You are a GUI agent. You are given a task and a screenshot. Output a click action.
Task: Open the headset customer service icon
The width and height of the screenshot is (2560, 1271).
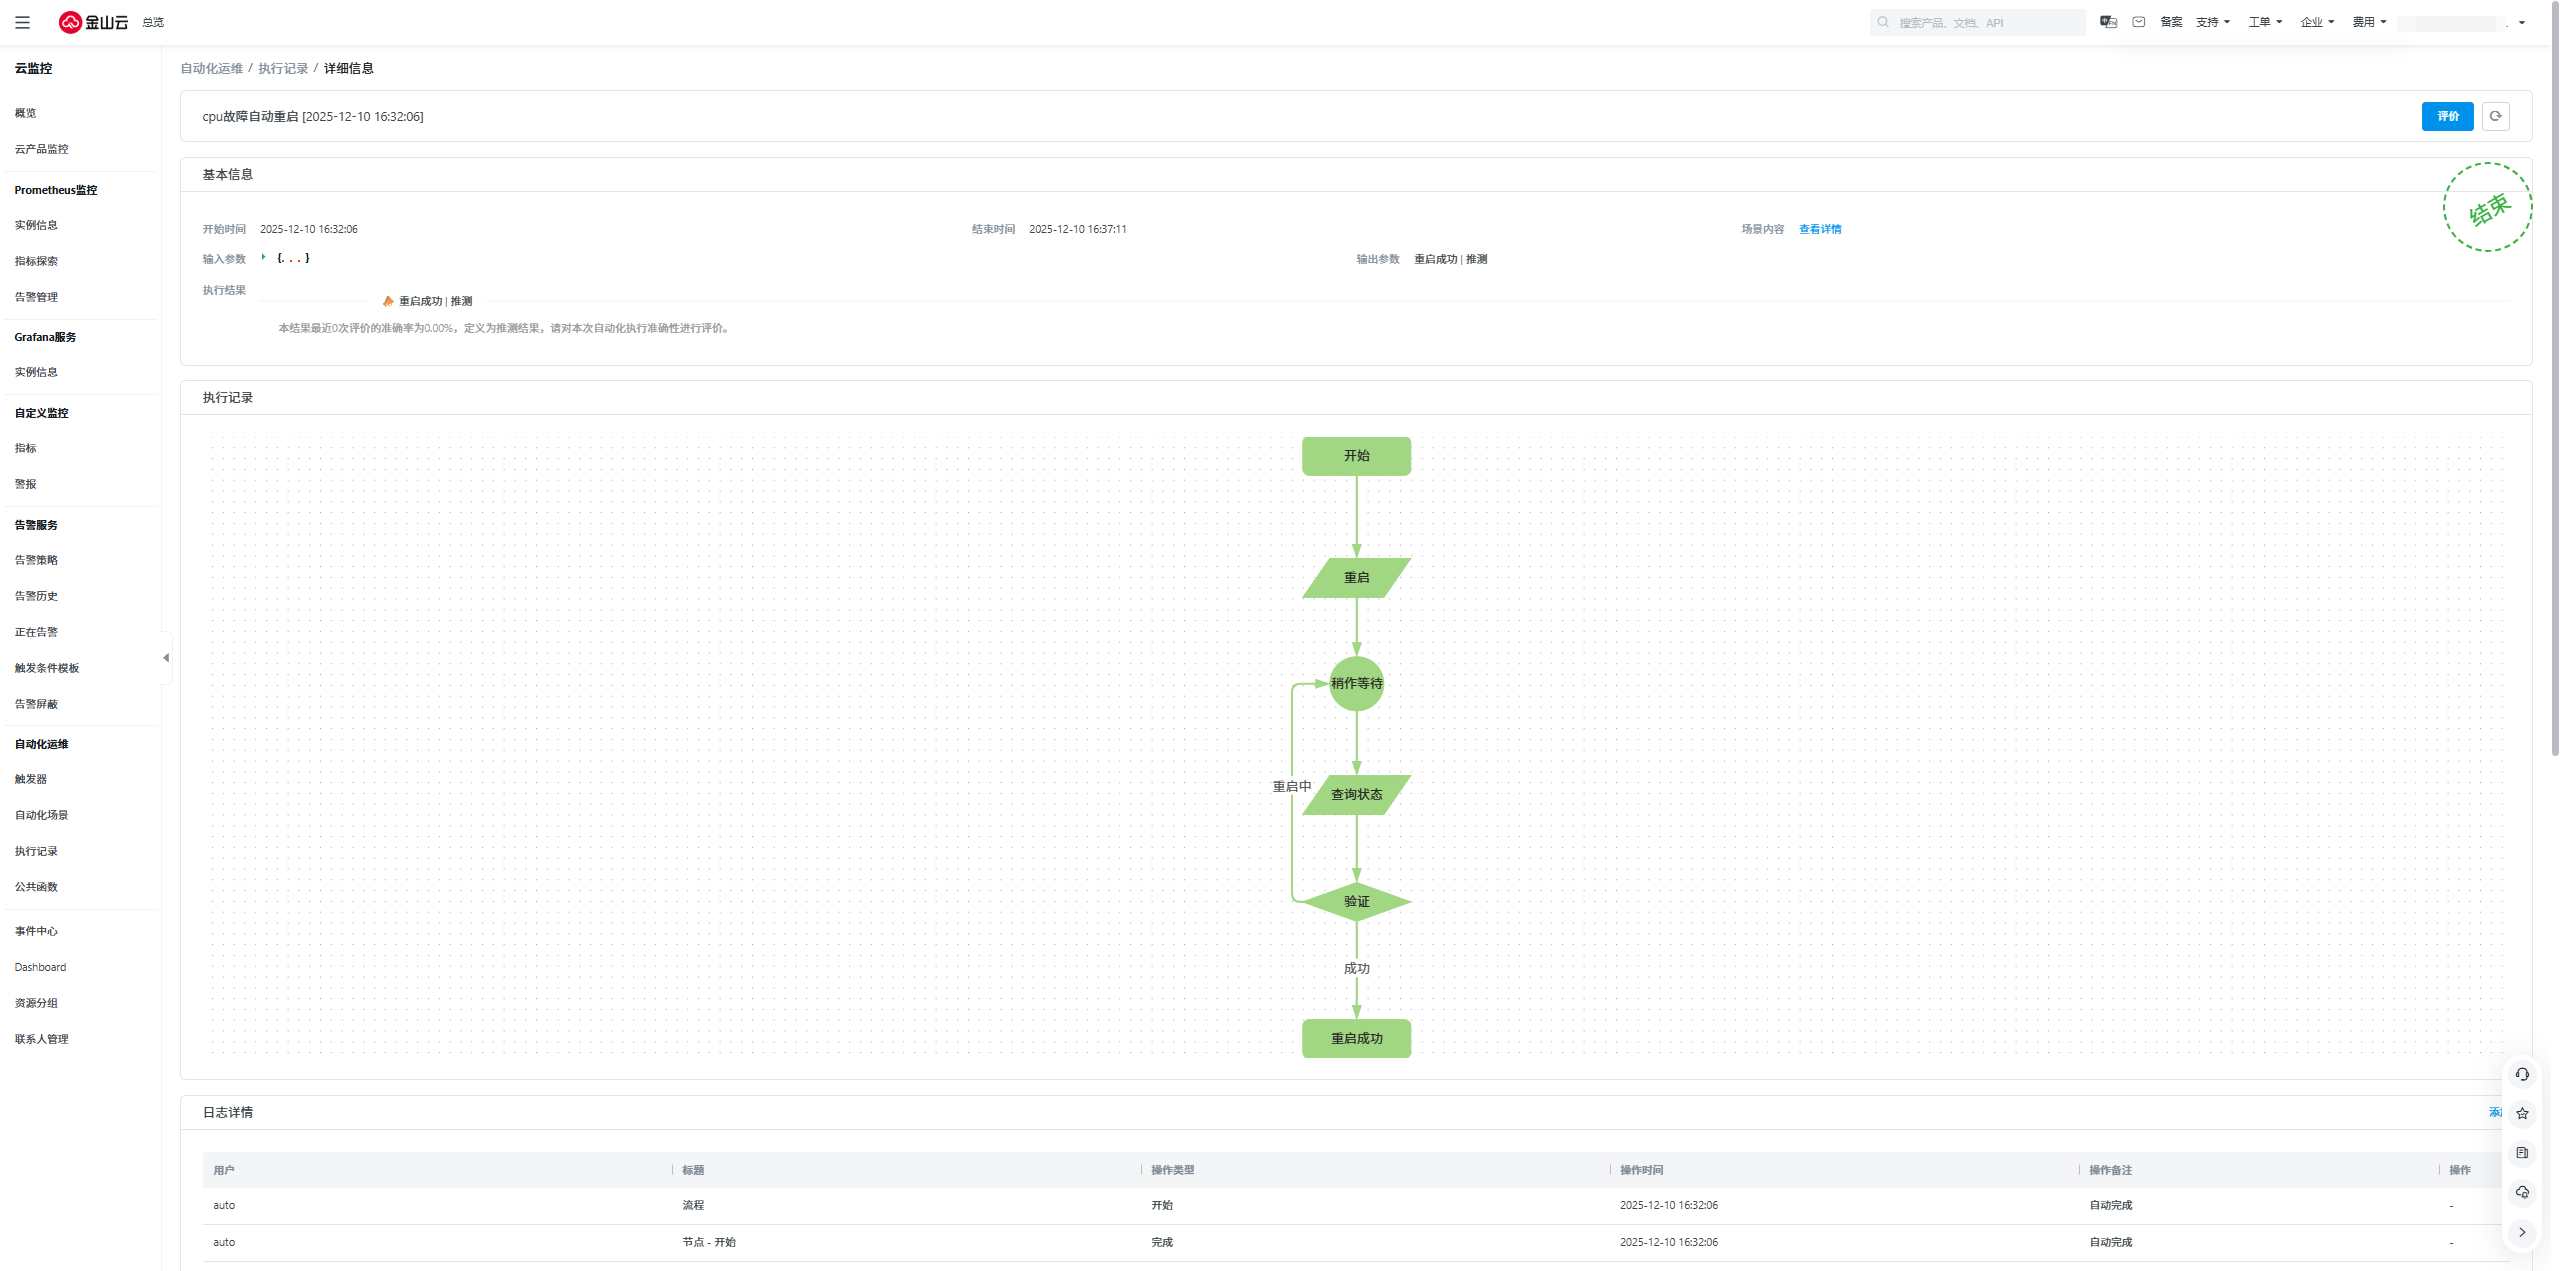[x=2522, y=1074]
